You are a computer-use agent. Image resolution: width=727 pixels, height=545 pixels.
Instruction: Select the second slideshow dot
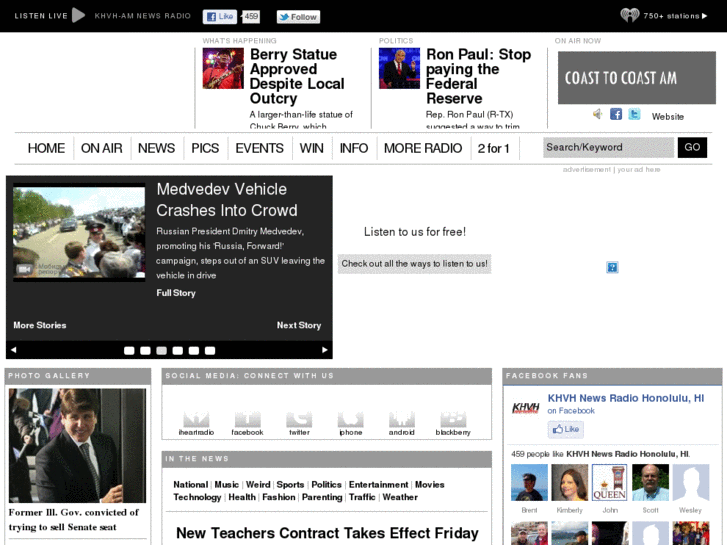coord(145,351)
